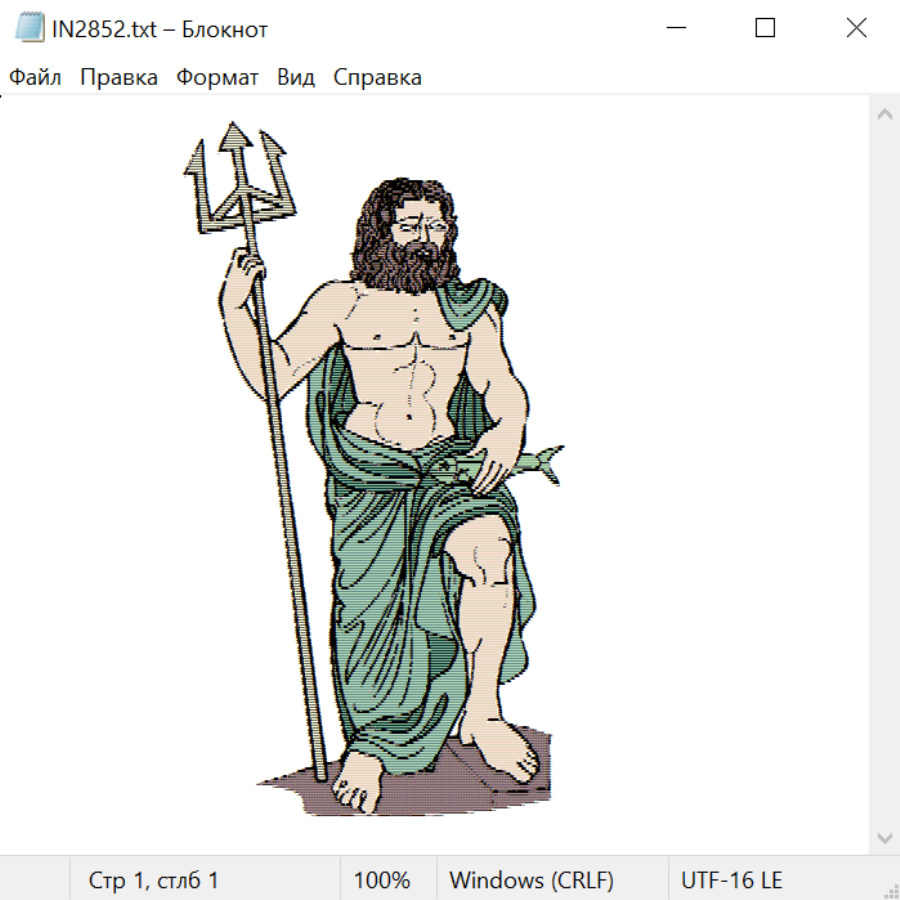900x900 pixels.
Task: Click the 100% zoom level indicator
Action: tap(382, 880)
